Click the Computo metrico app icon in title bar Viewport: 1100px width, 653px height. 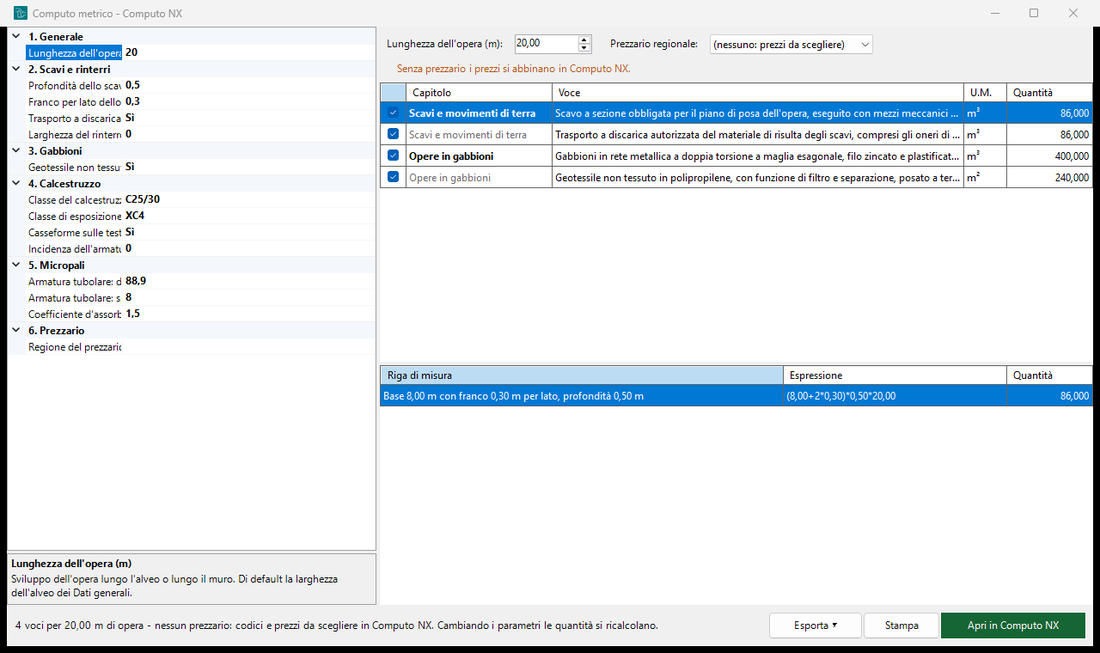tap(20, 13)
